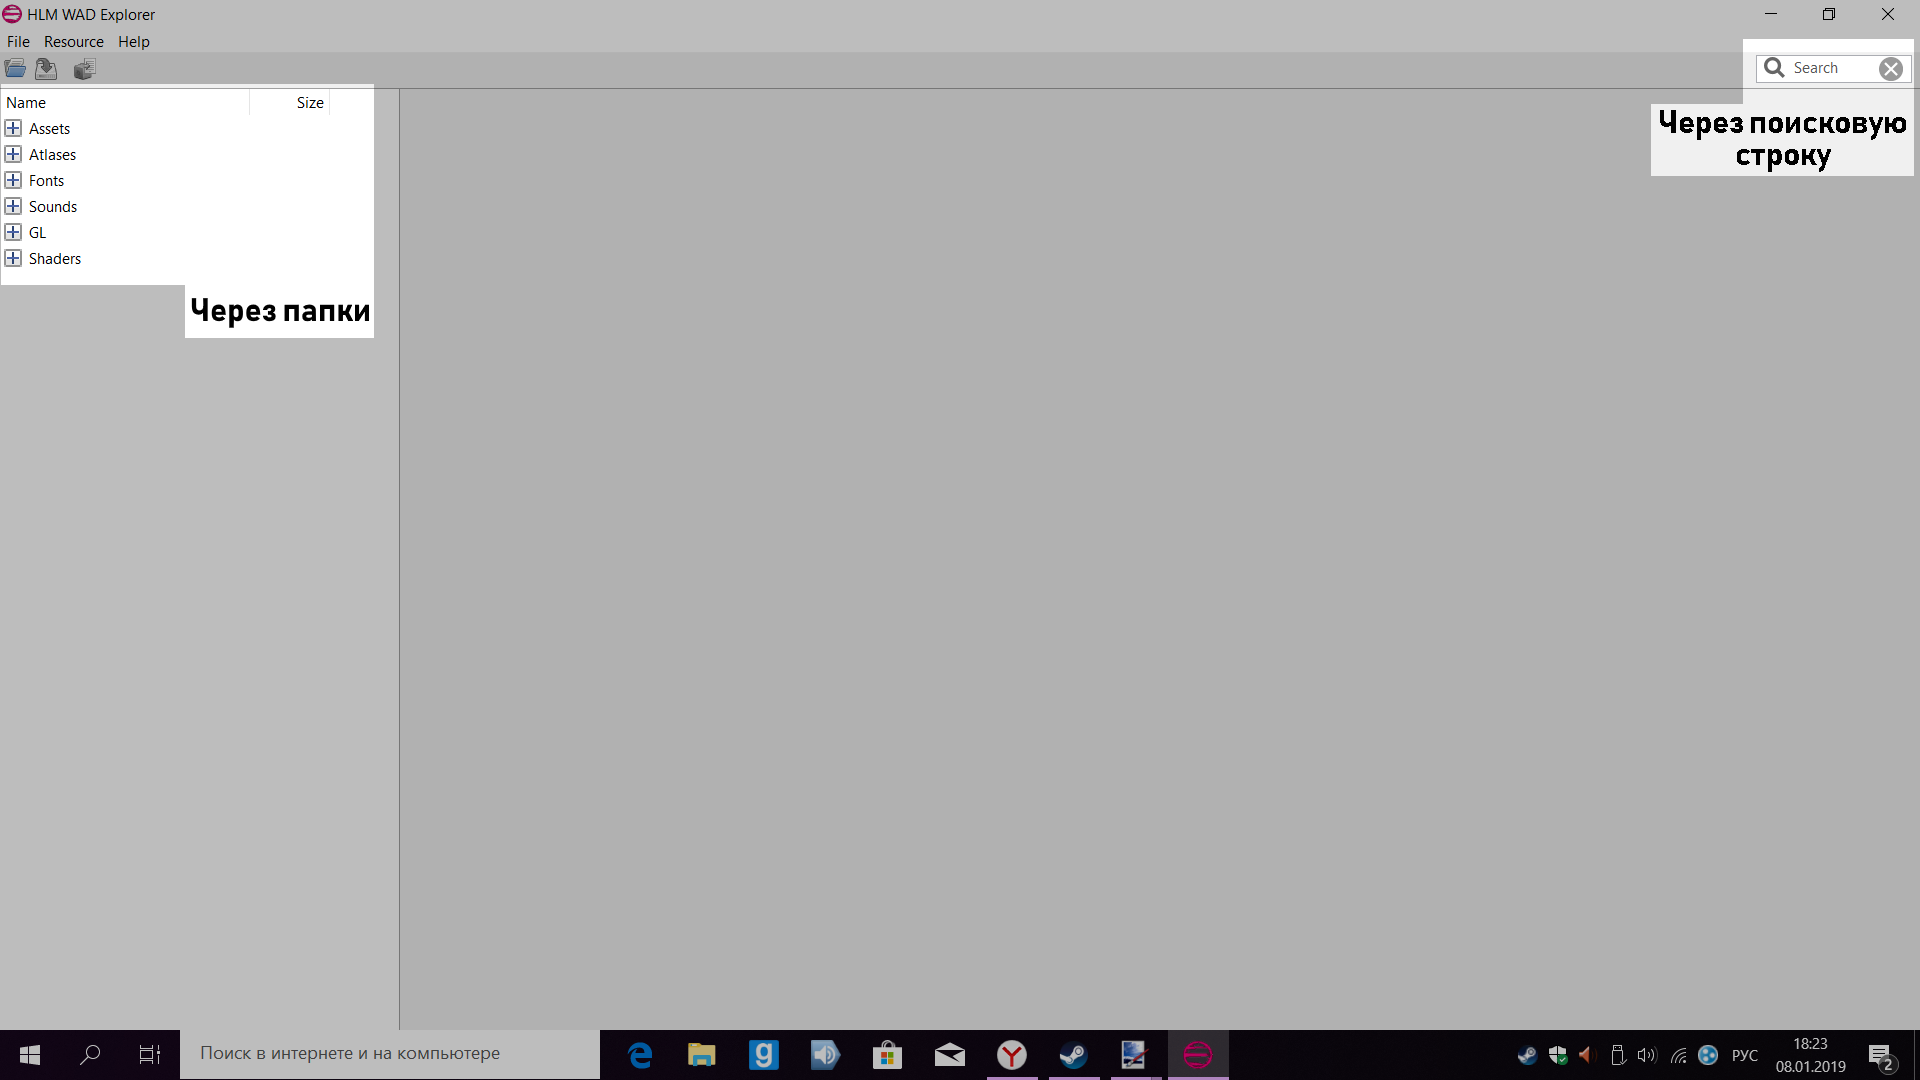Select the Fonts item in the tree

(x=46, y=181)
